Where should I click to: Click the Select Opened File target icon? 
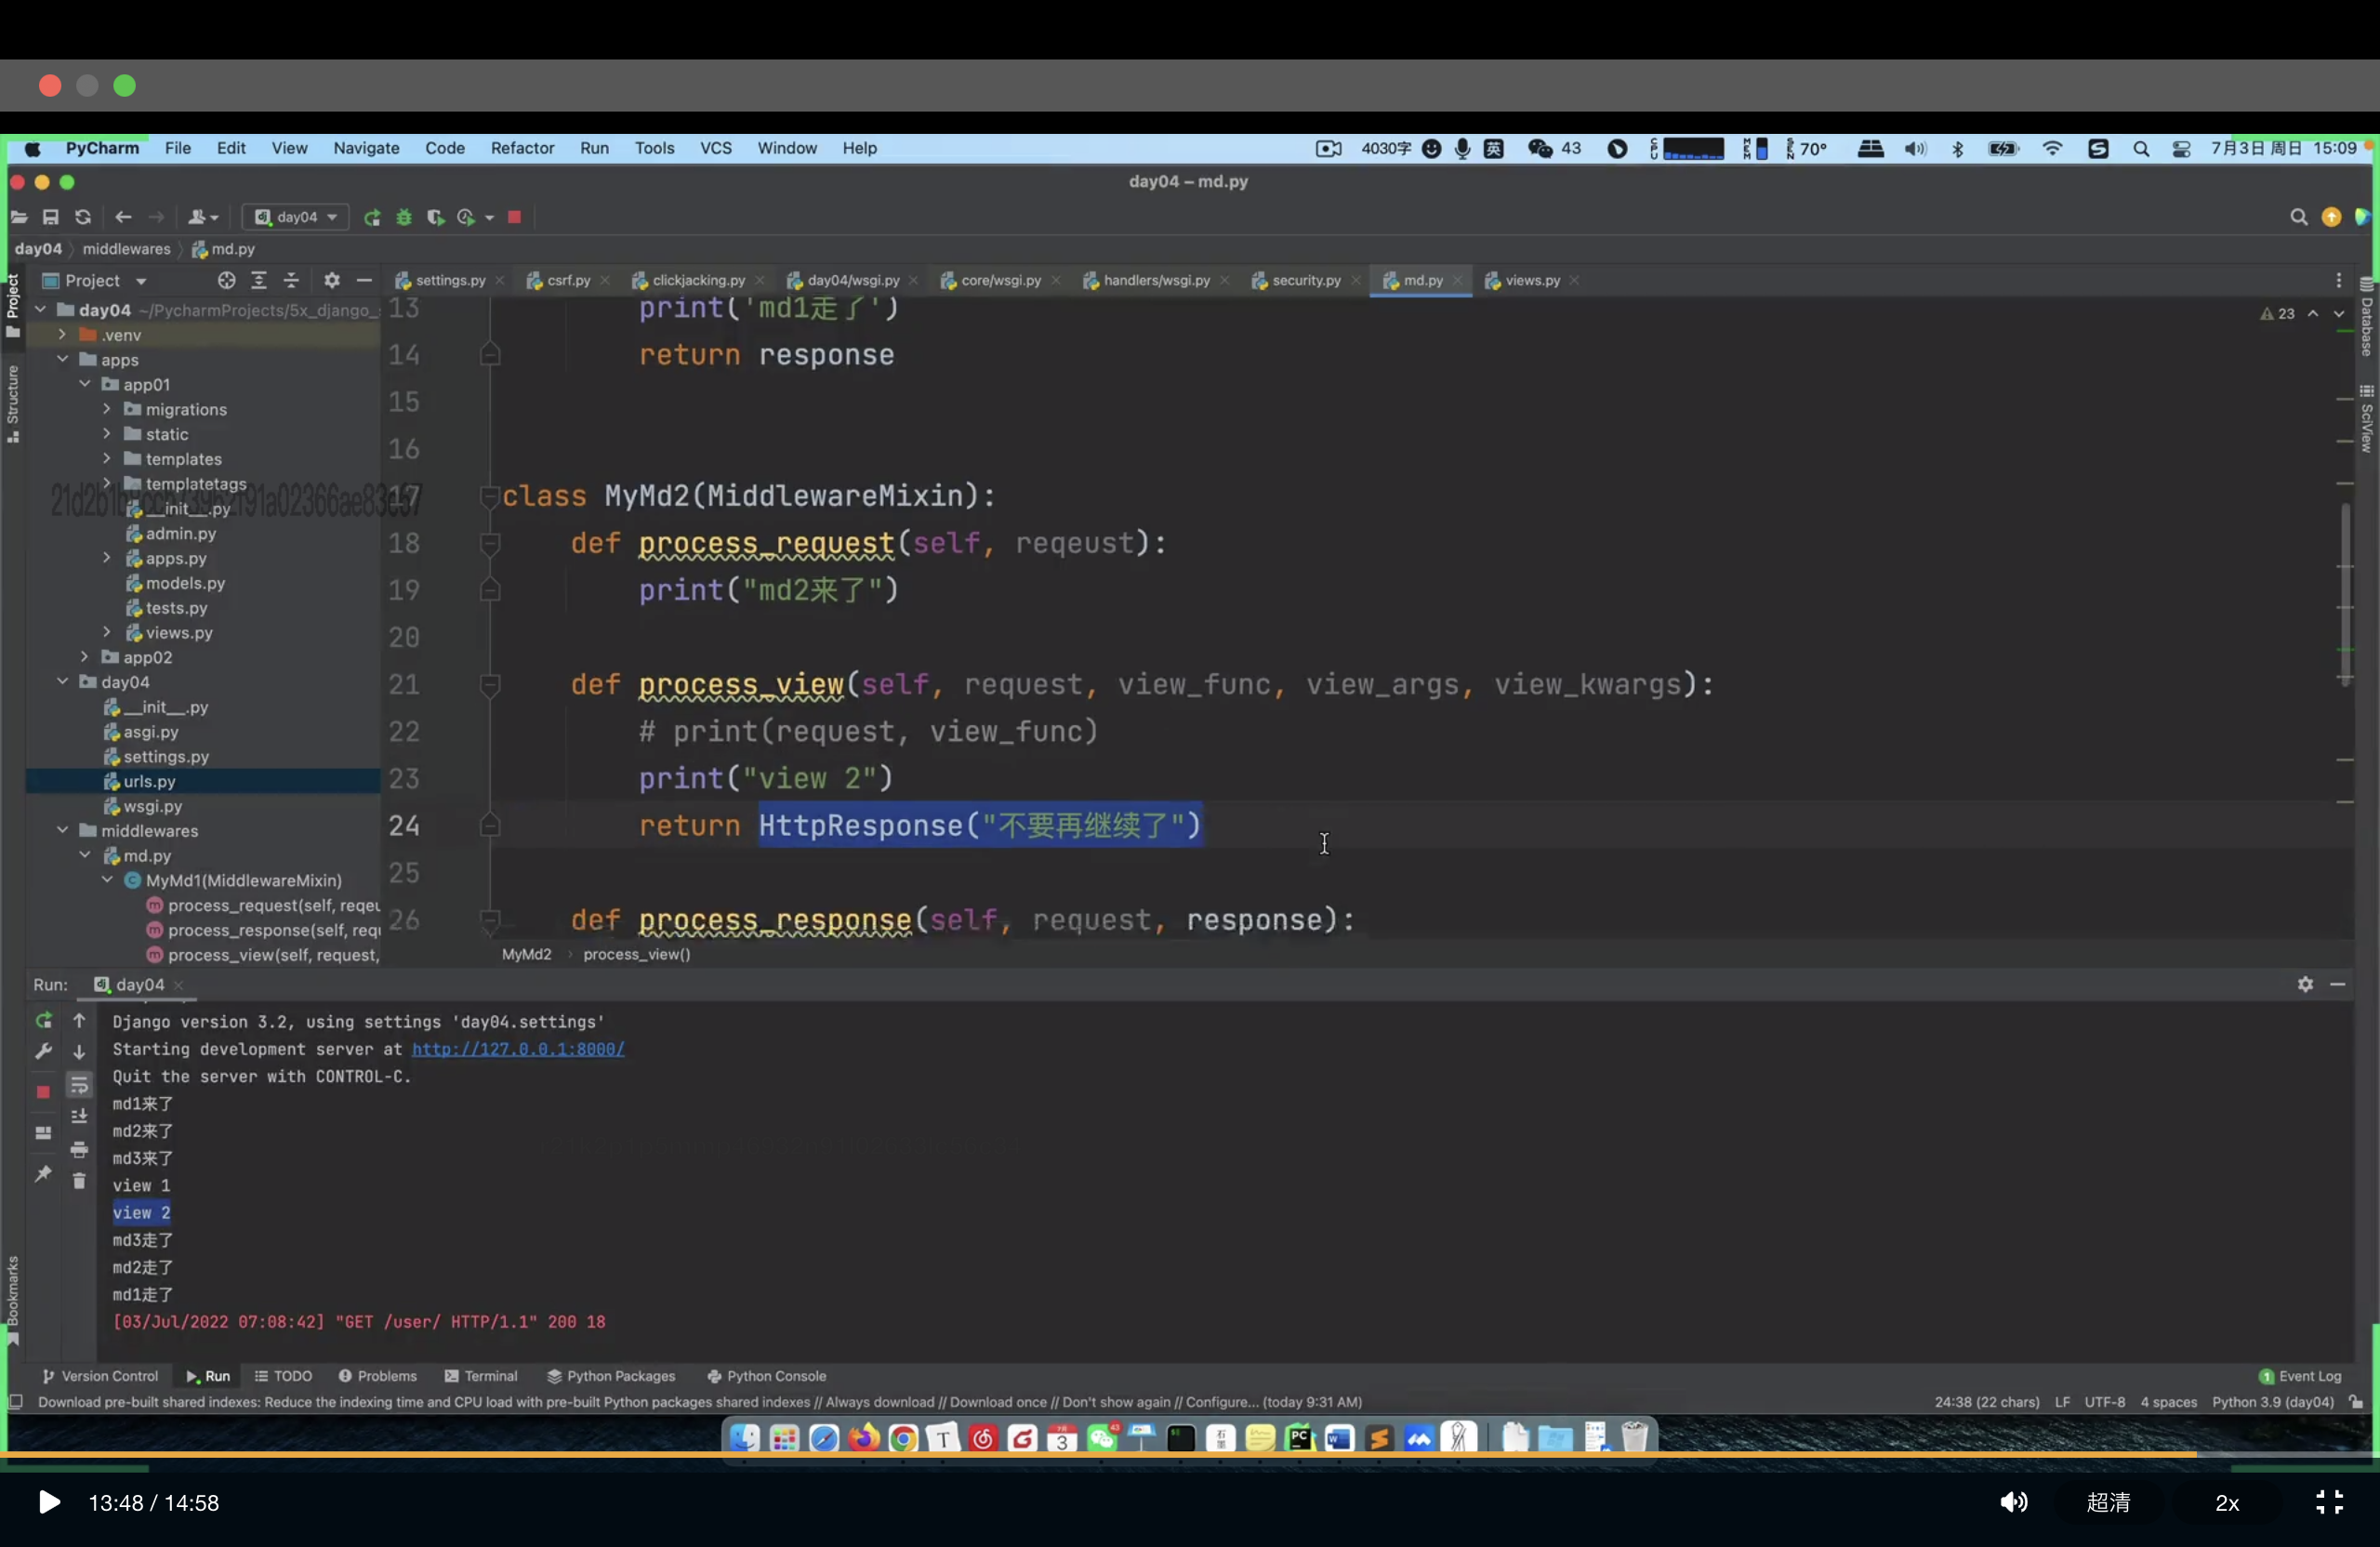[x=227, y=281]
